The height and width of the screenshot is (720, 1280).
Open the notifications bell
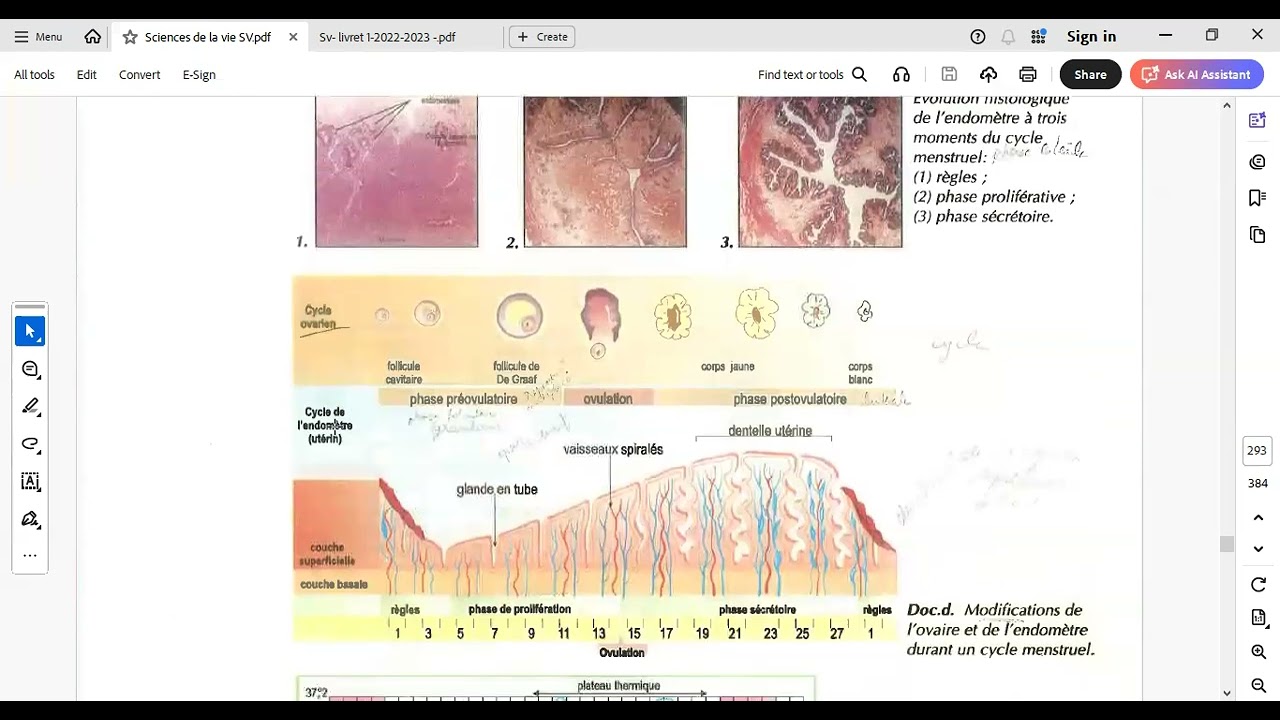[x=1008, y=37]
